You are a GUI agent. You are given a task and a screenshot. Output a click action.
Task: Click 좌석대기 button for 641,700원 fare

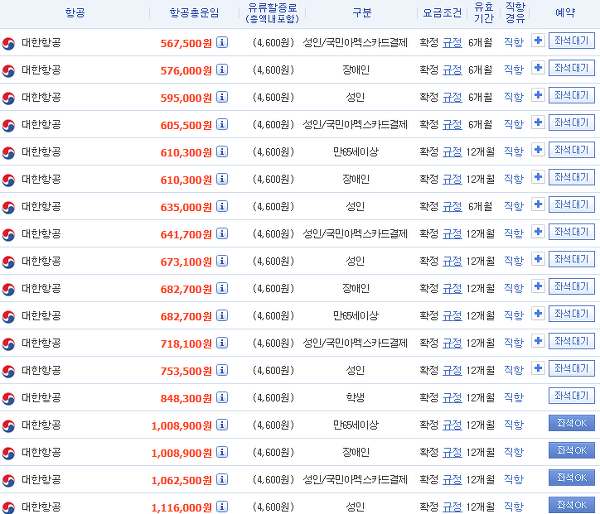[572, 232]
